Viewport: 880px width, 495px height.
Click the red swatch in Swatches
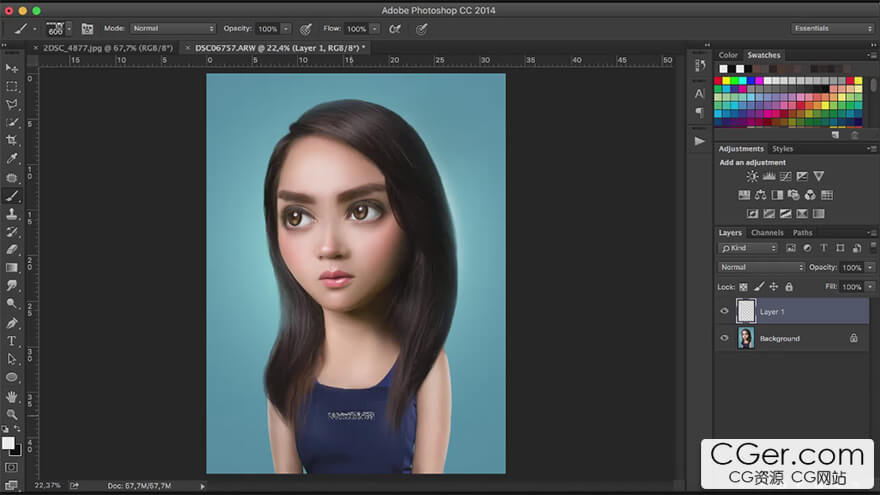(x=718, y=81)
